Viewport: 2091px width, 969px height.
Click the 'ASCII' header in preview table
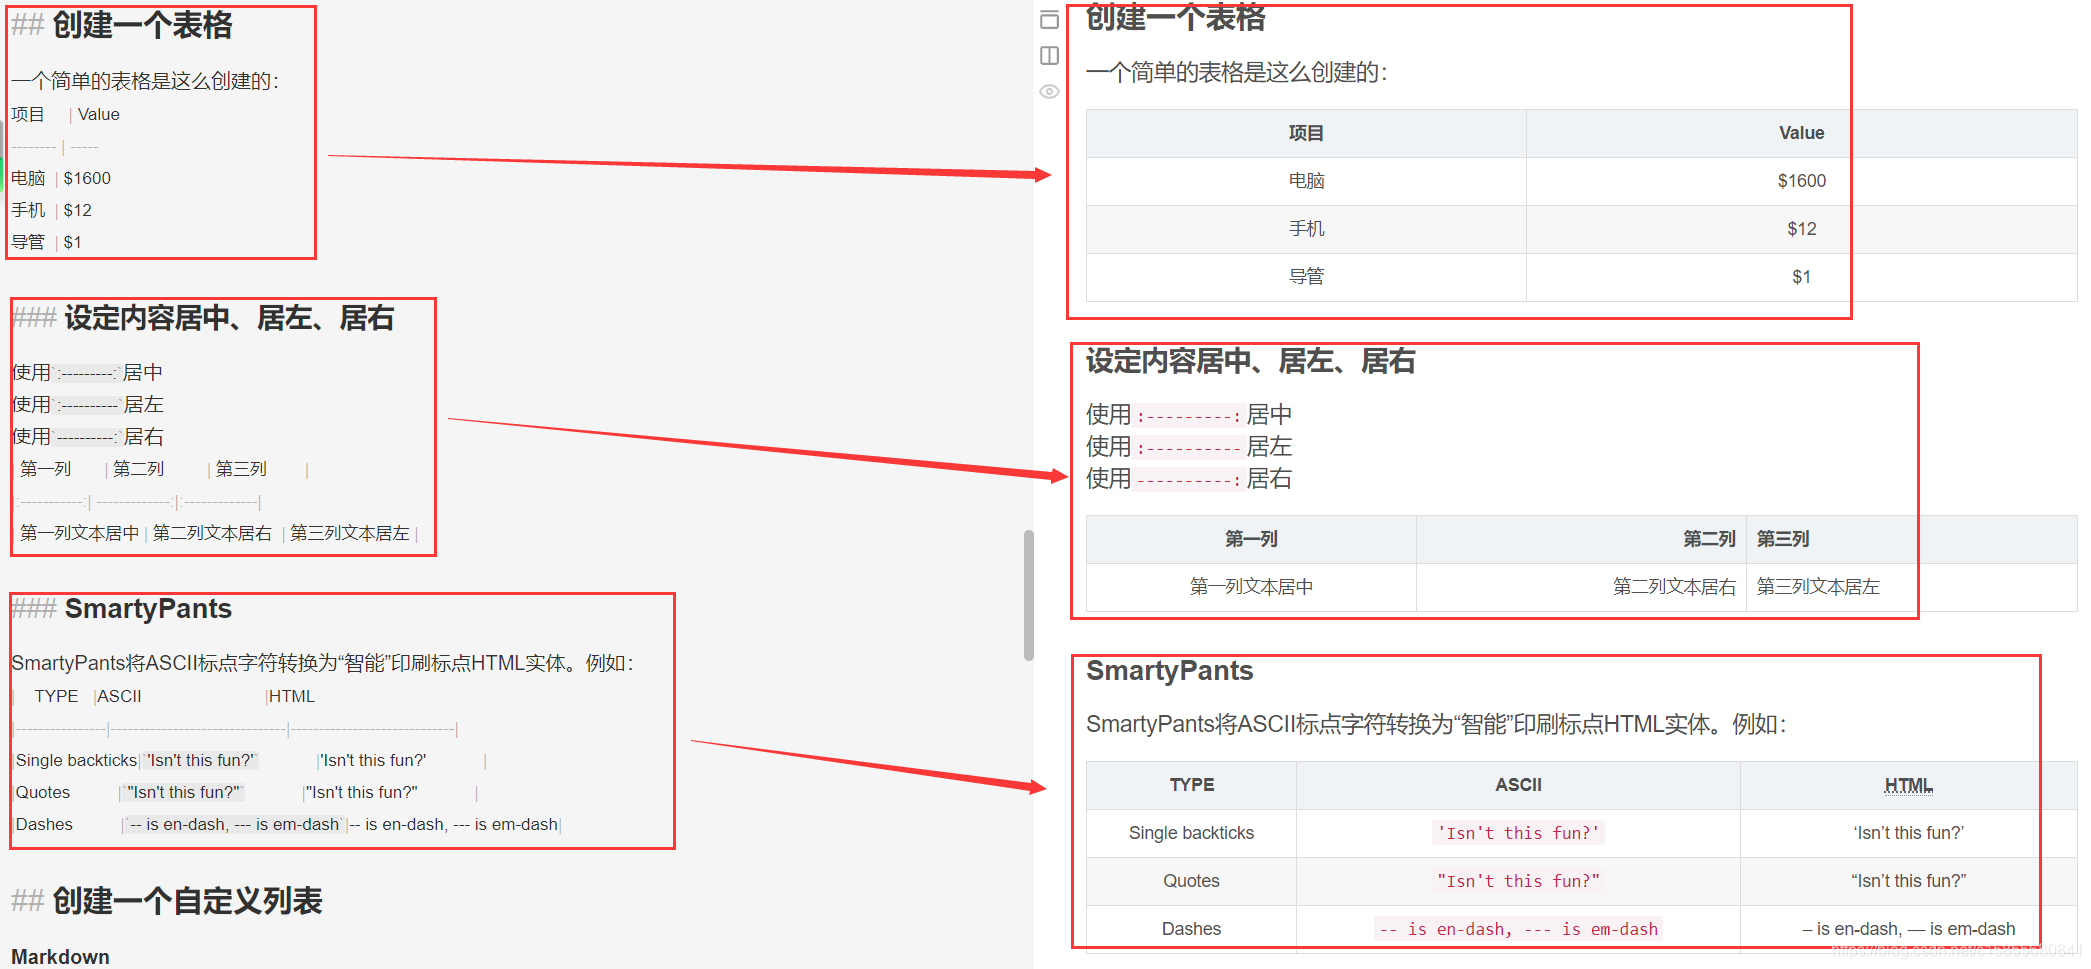[x=1518, y=785]
